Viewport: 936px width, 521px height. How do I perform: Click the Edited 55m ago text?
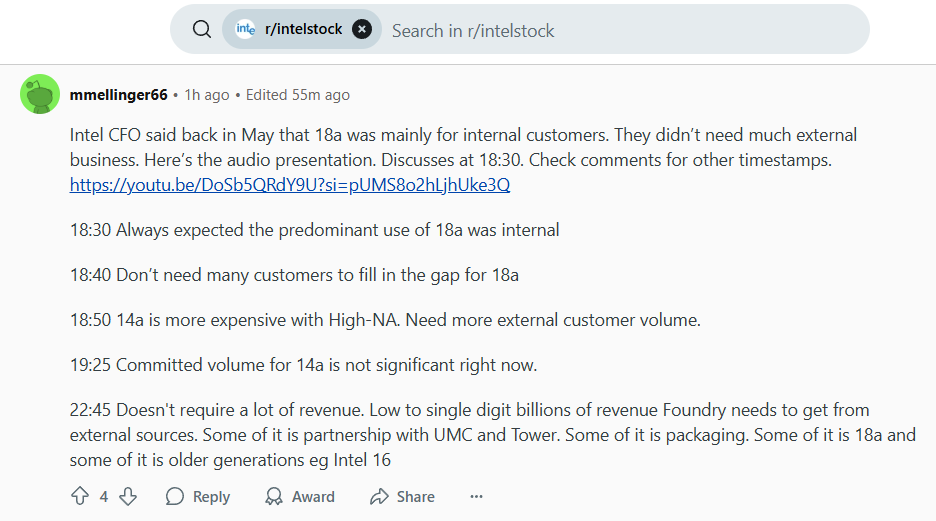tap(297, 95)
